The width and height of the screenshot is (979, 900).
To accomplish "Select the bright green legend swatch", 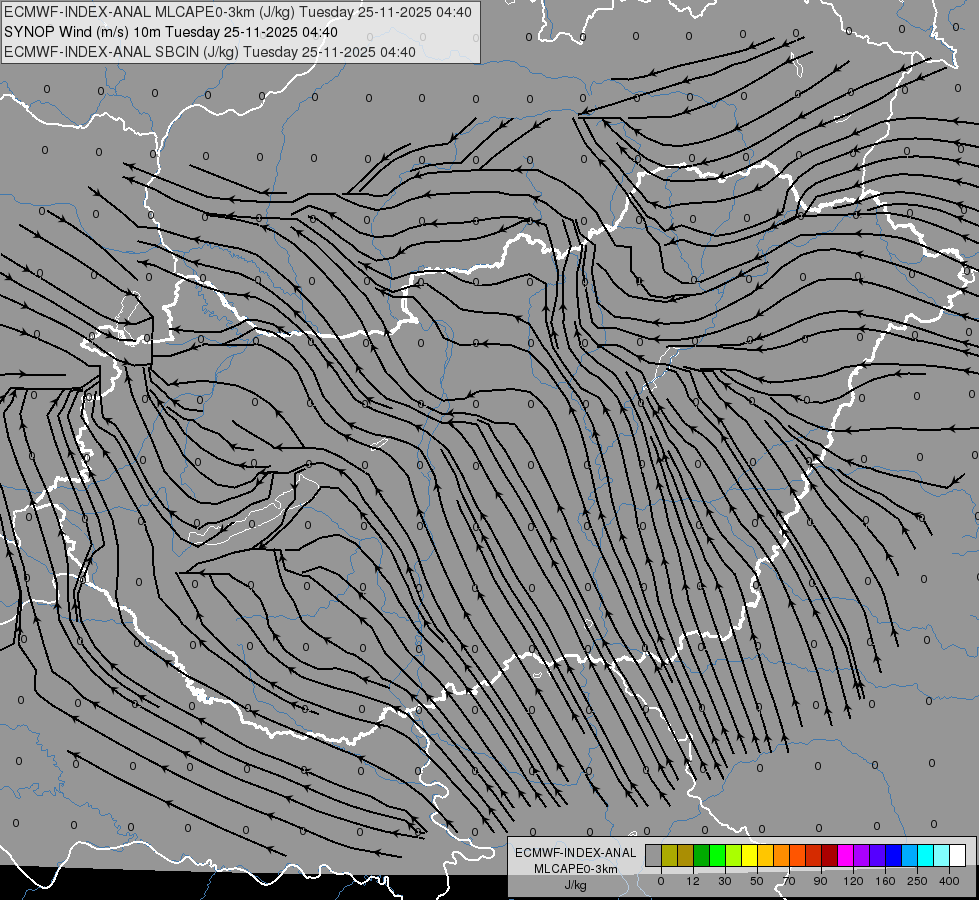I will click(717, 855).
